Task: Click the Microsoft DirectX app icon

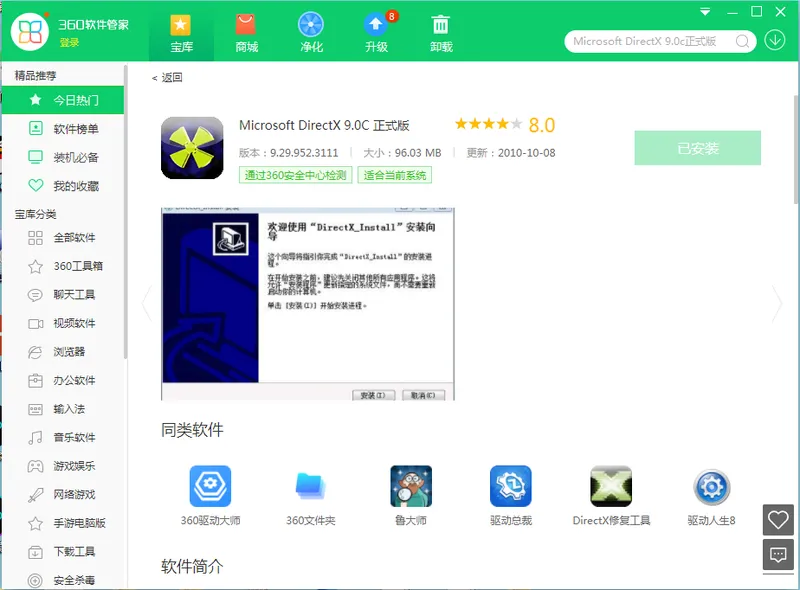Action: coord(192,148)
